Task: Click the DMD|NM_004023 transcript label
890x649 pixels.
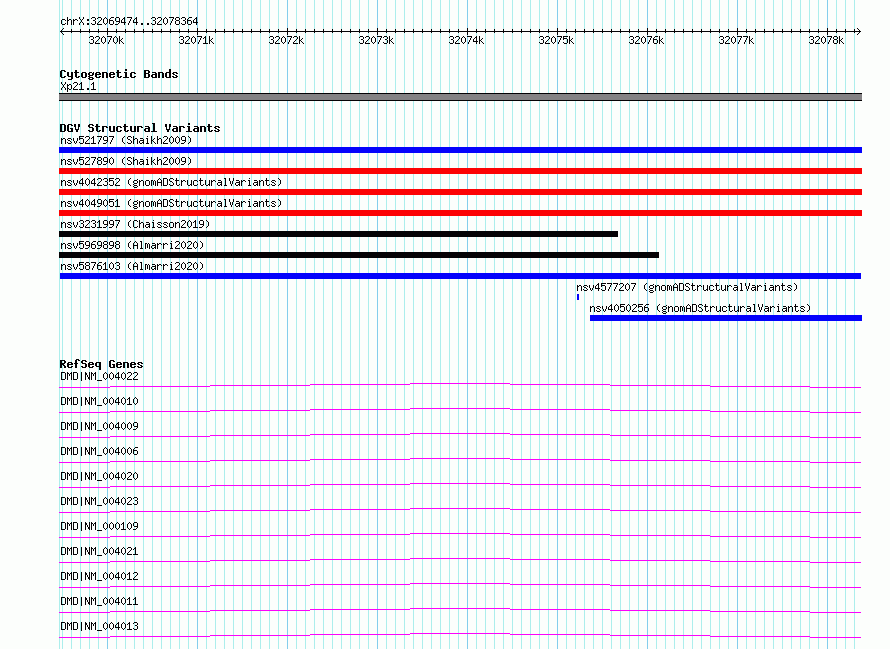Action: 99,501
